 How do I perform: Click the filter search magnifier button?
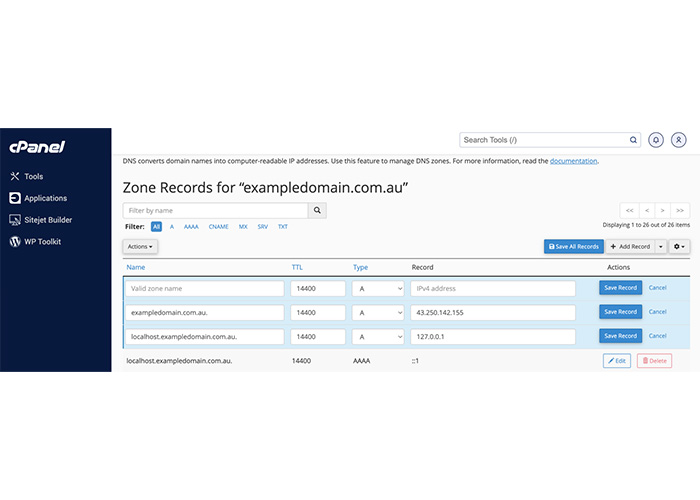click(x=317, y=211)
